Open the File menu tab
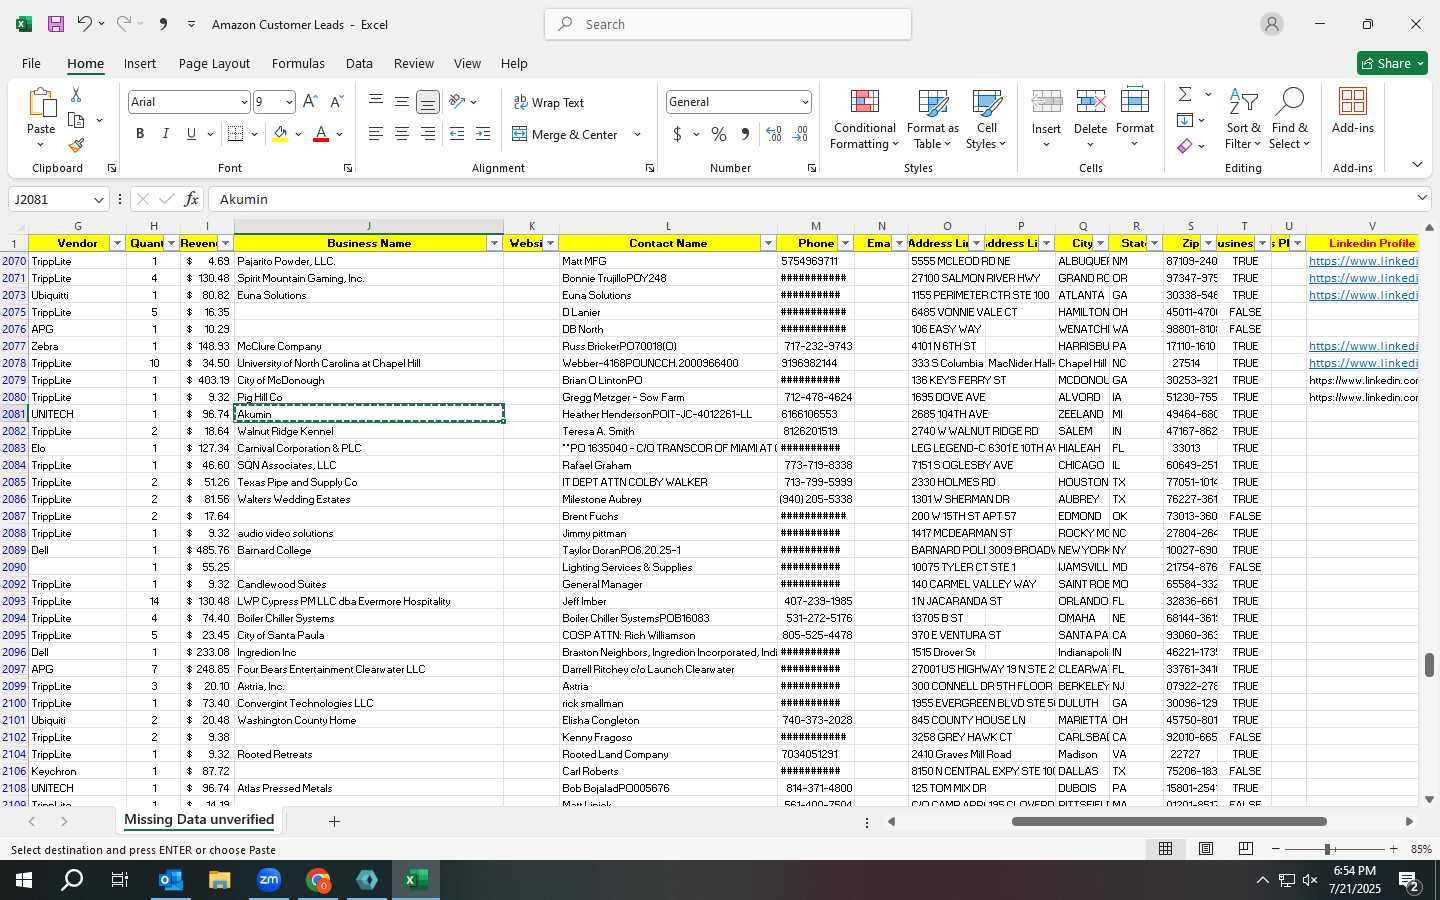 pos(32,63)
